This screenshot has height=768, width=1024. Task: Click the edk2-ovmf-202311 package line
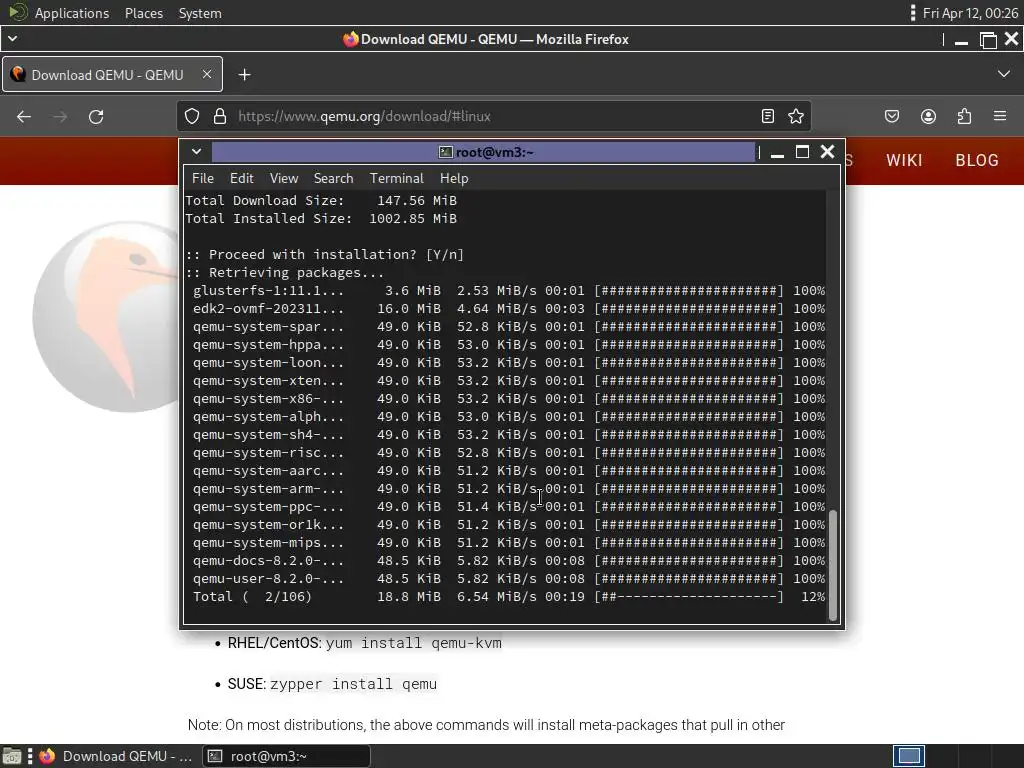508,308
